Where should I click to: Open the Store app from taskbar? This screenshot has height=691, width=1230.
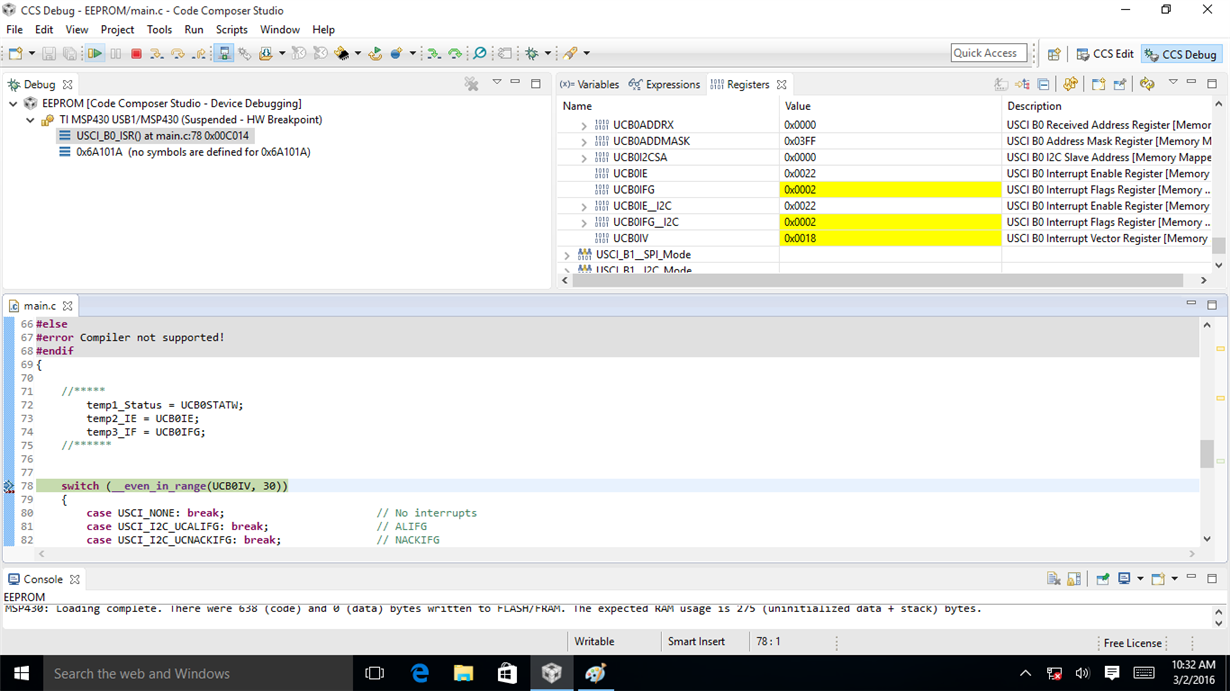point(508,673)
